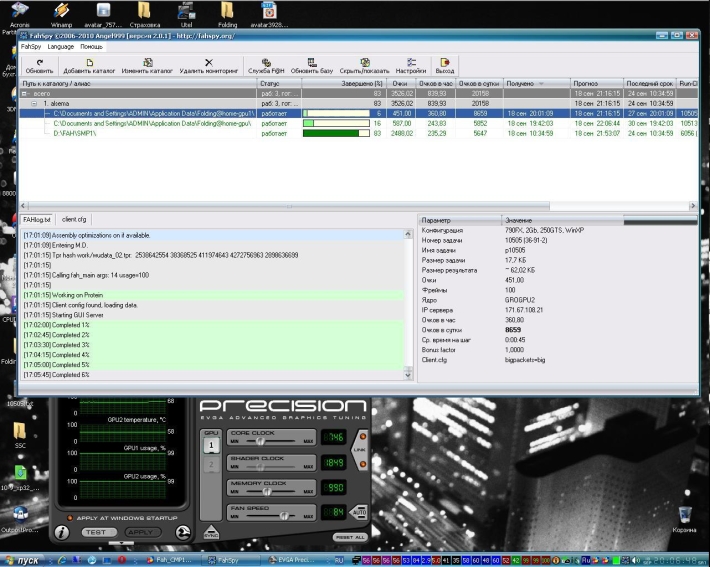The width and height of the screenshot is (710, 567).
Task: Open the FahSpy menu
Action: tap(31, 47)
